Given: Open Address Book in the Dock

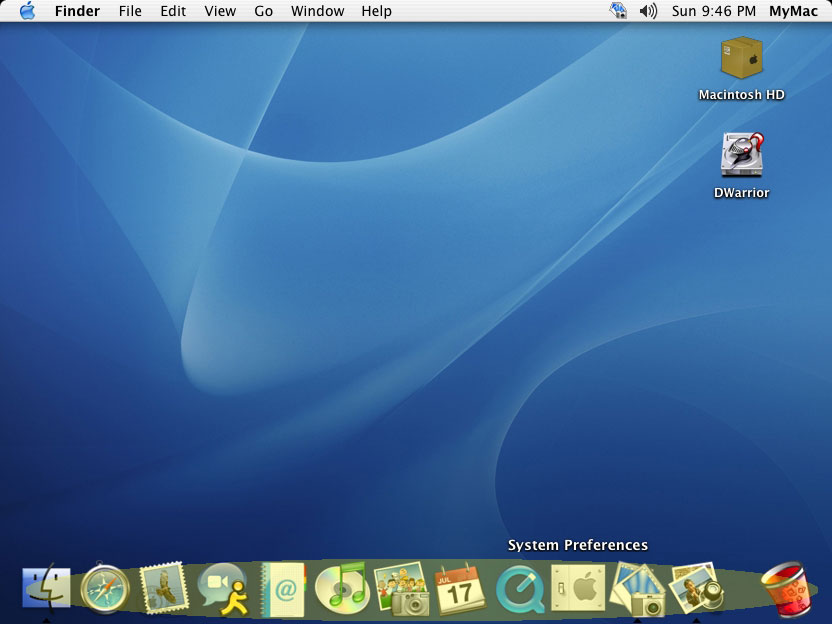Looking at the screenshot, I should point(282,588).
